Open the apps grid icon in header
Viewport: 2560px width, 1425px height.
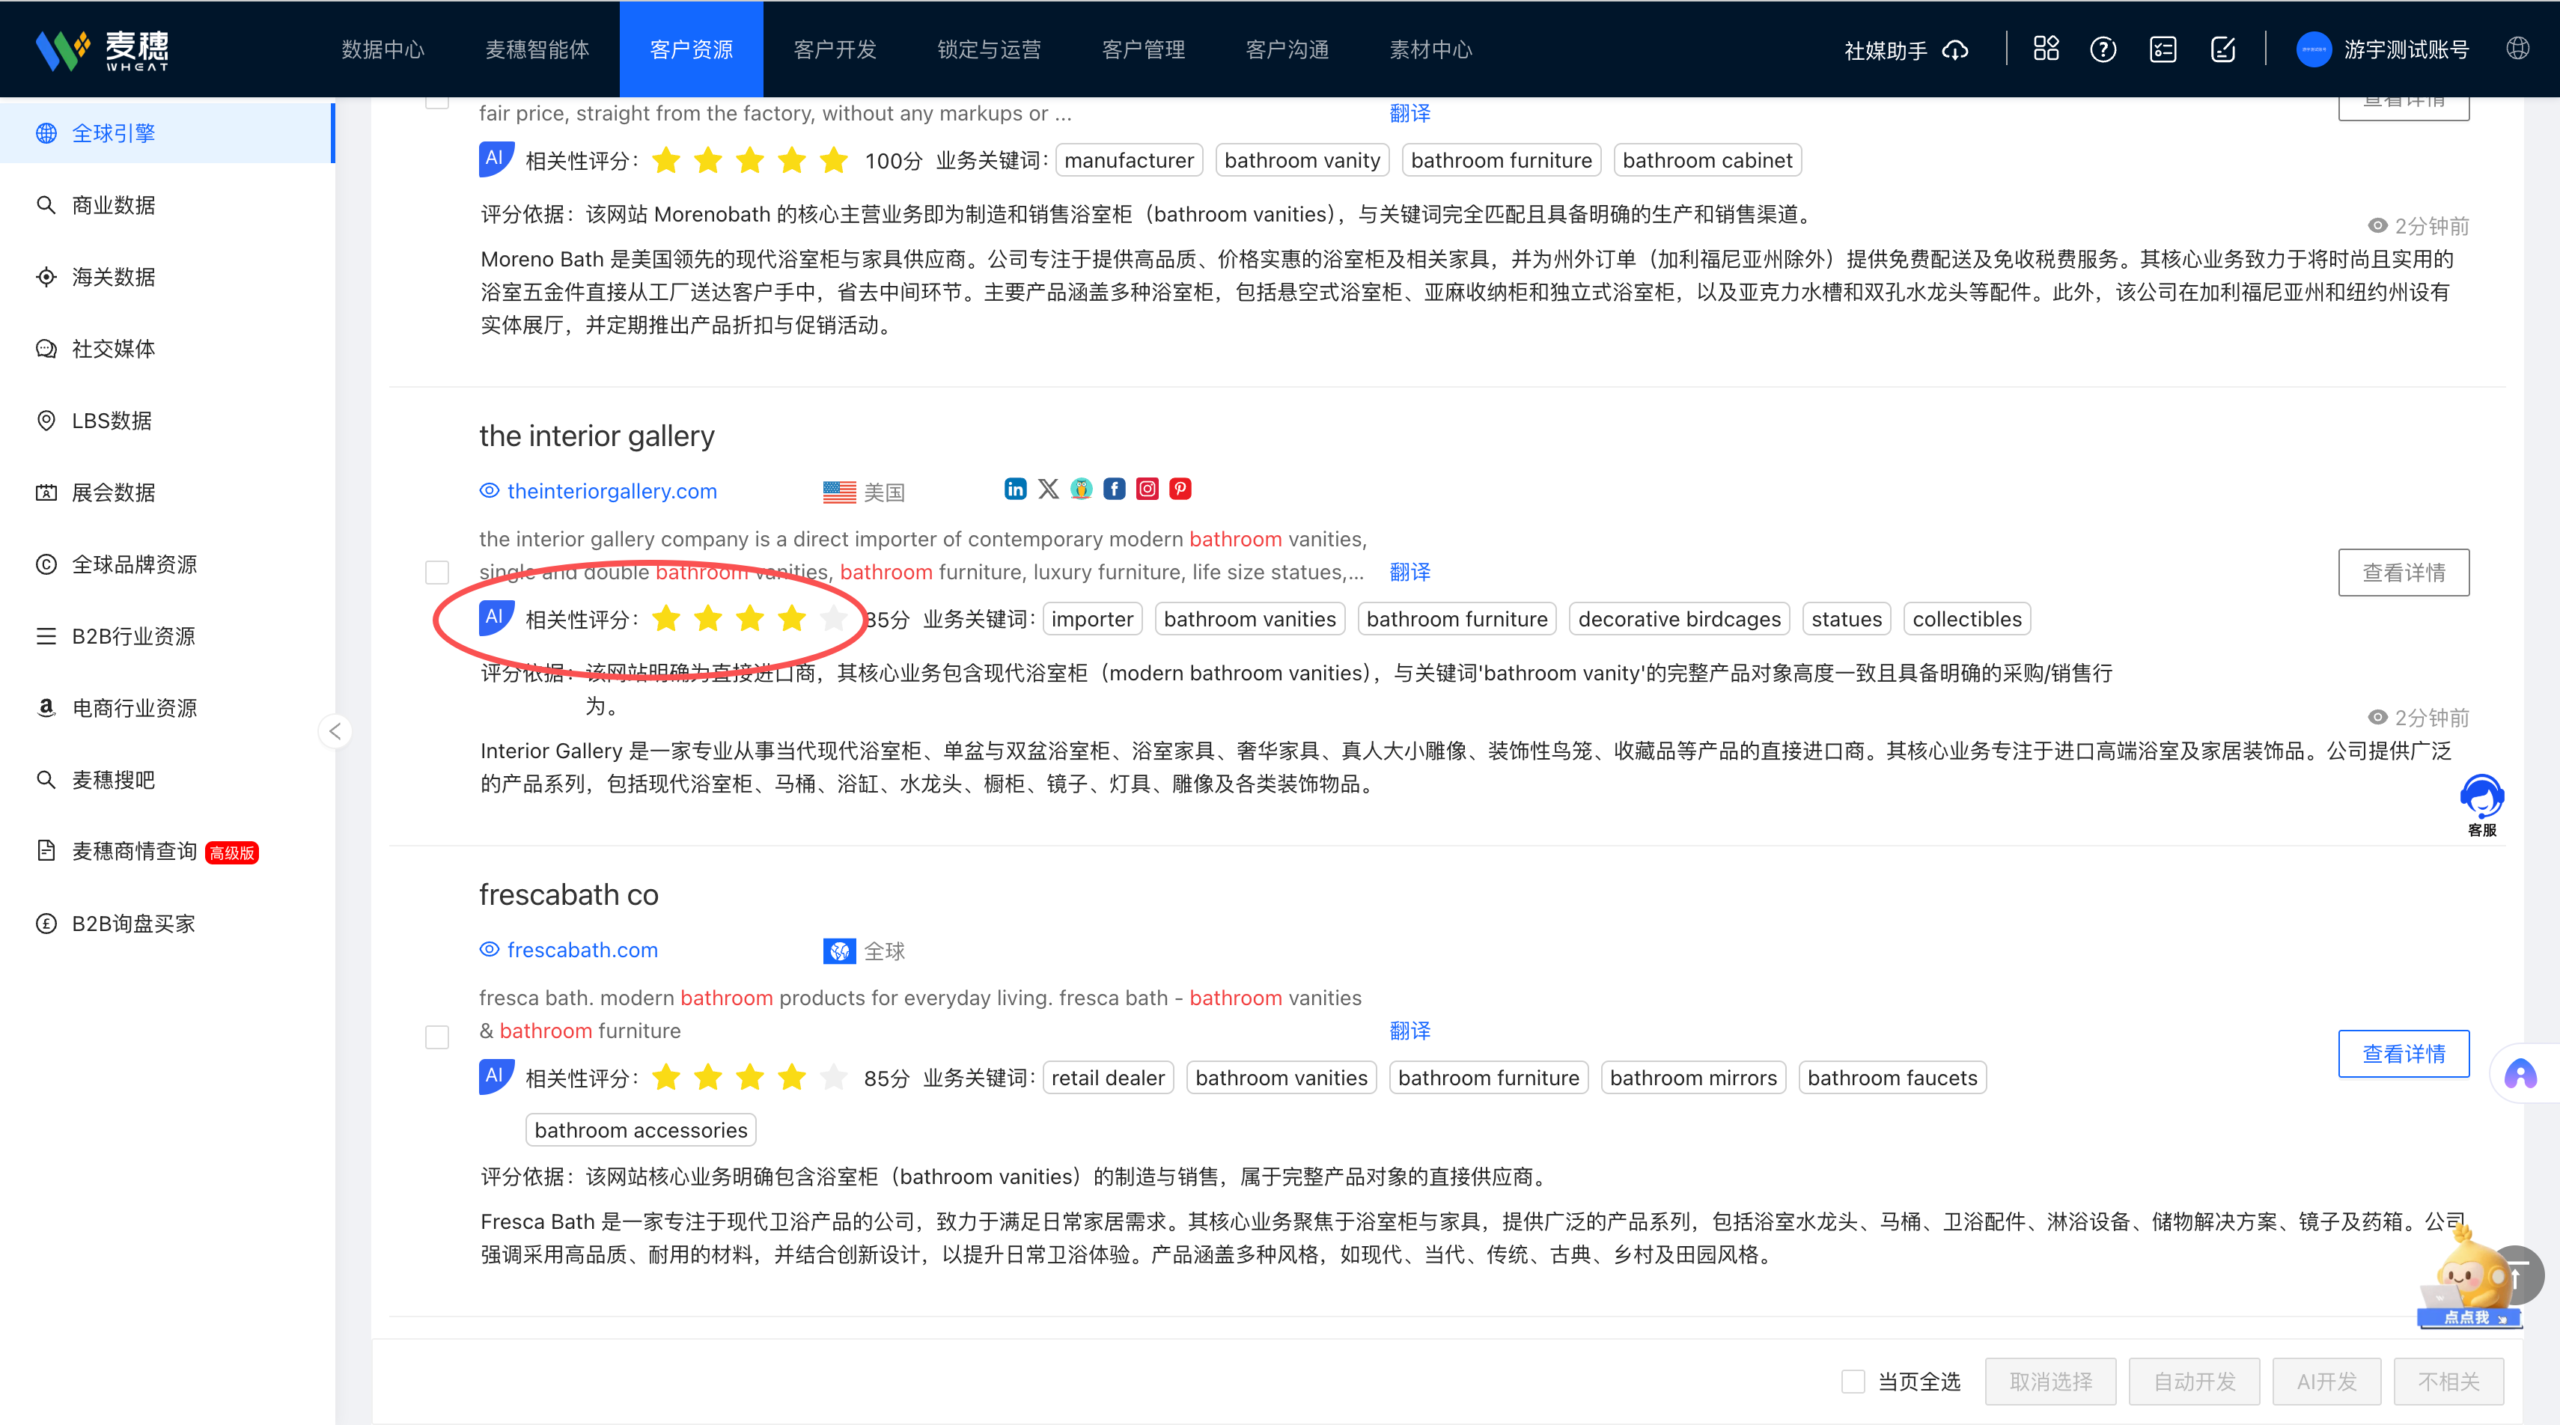point(2046,49)
